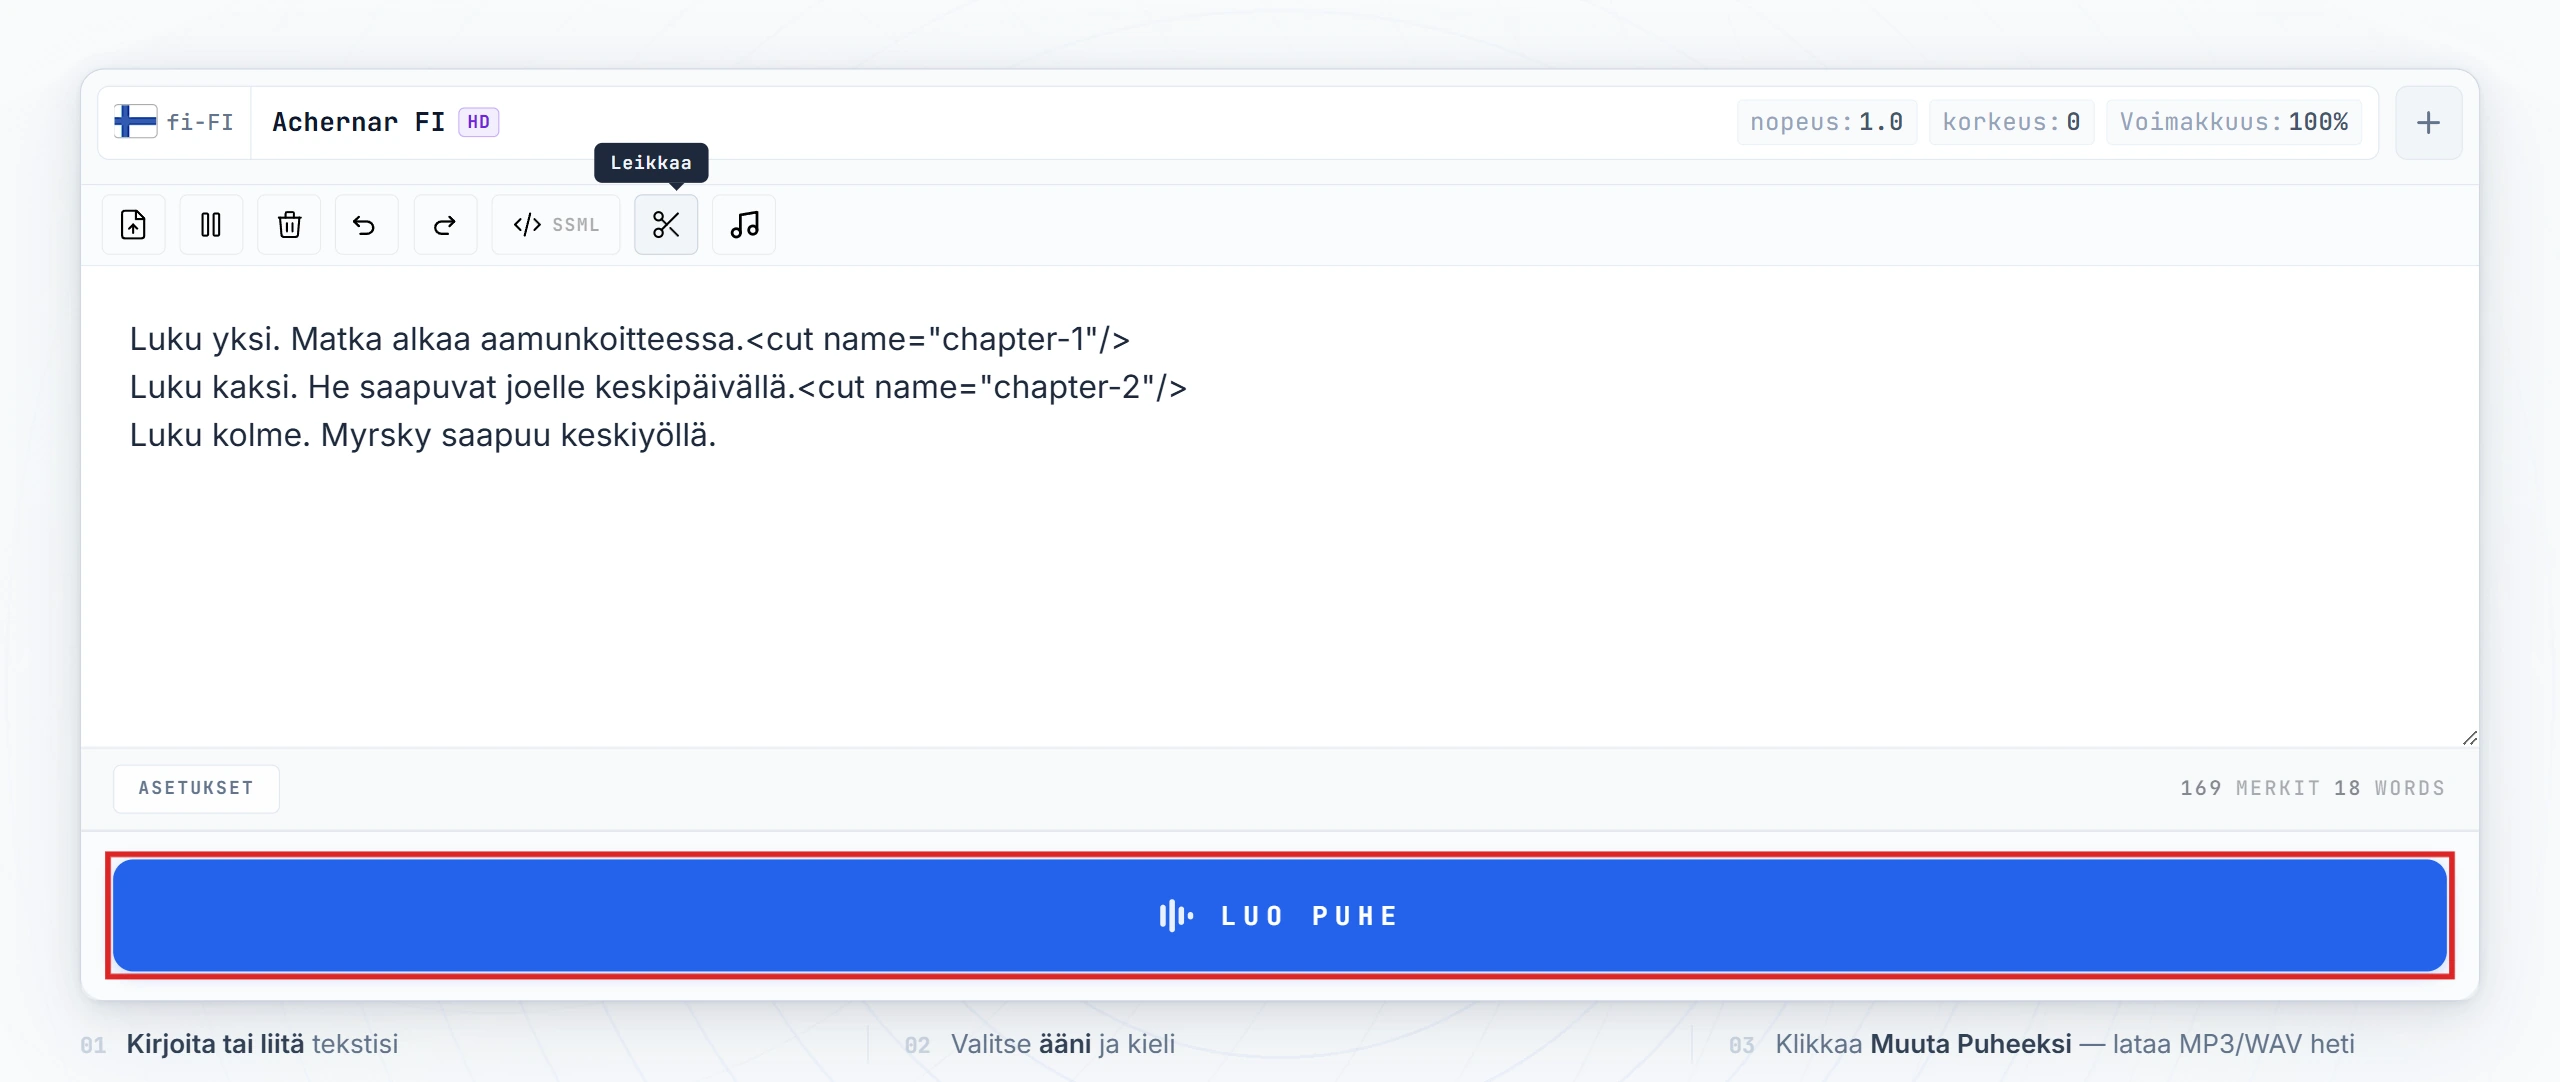Open the fi-FI language selector
The width and height of the screenshot is (2560, 1082).
198,122
